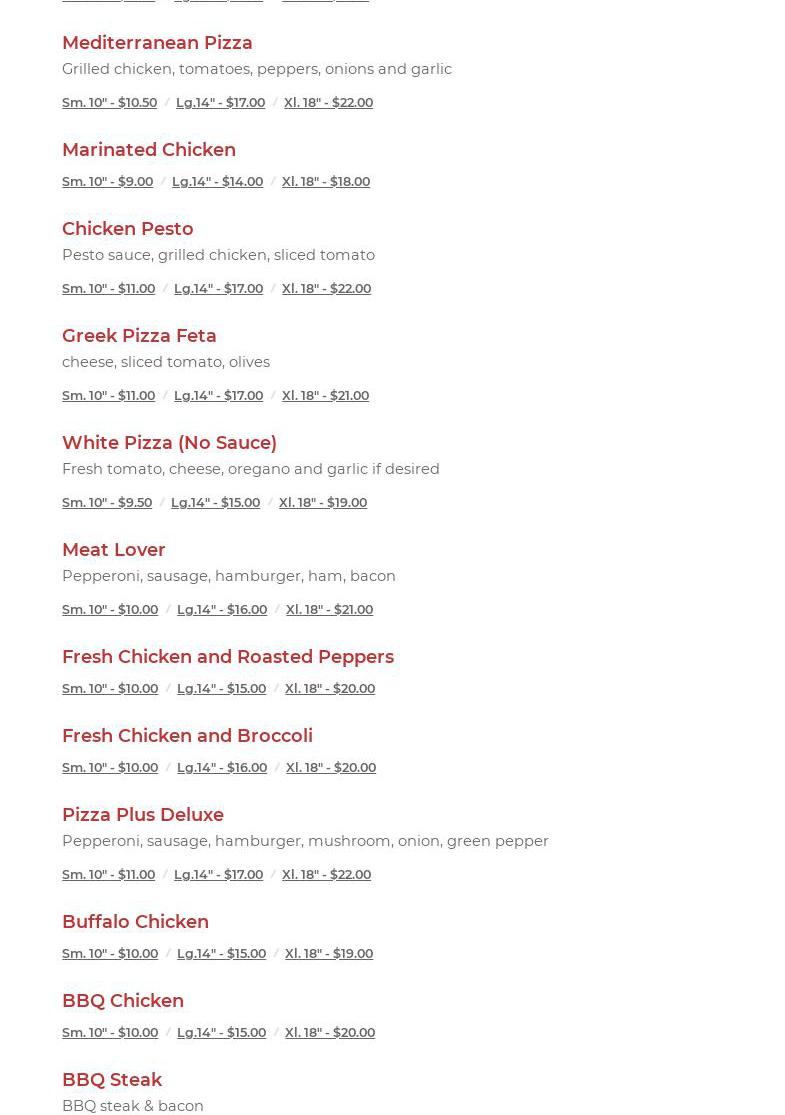Screen dimensions: 785x1115
Task: Select Greek Pizza Feta Sm. 10" price
Action: click(108, 395)
